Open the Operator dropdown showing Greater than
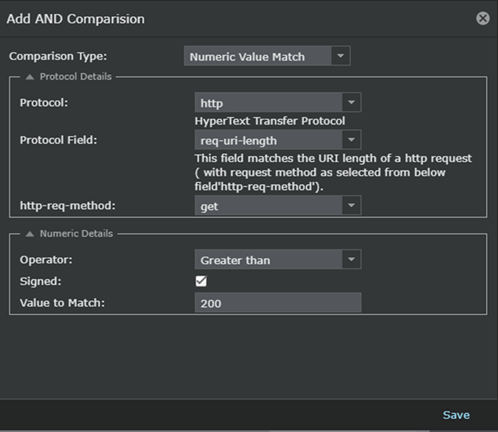The image size is (498, 432). pos(278,259)
